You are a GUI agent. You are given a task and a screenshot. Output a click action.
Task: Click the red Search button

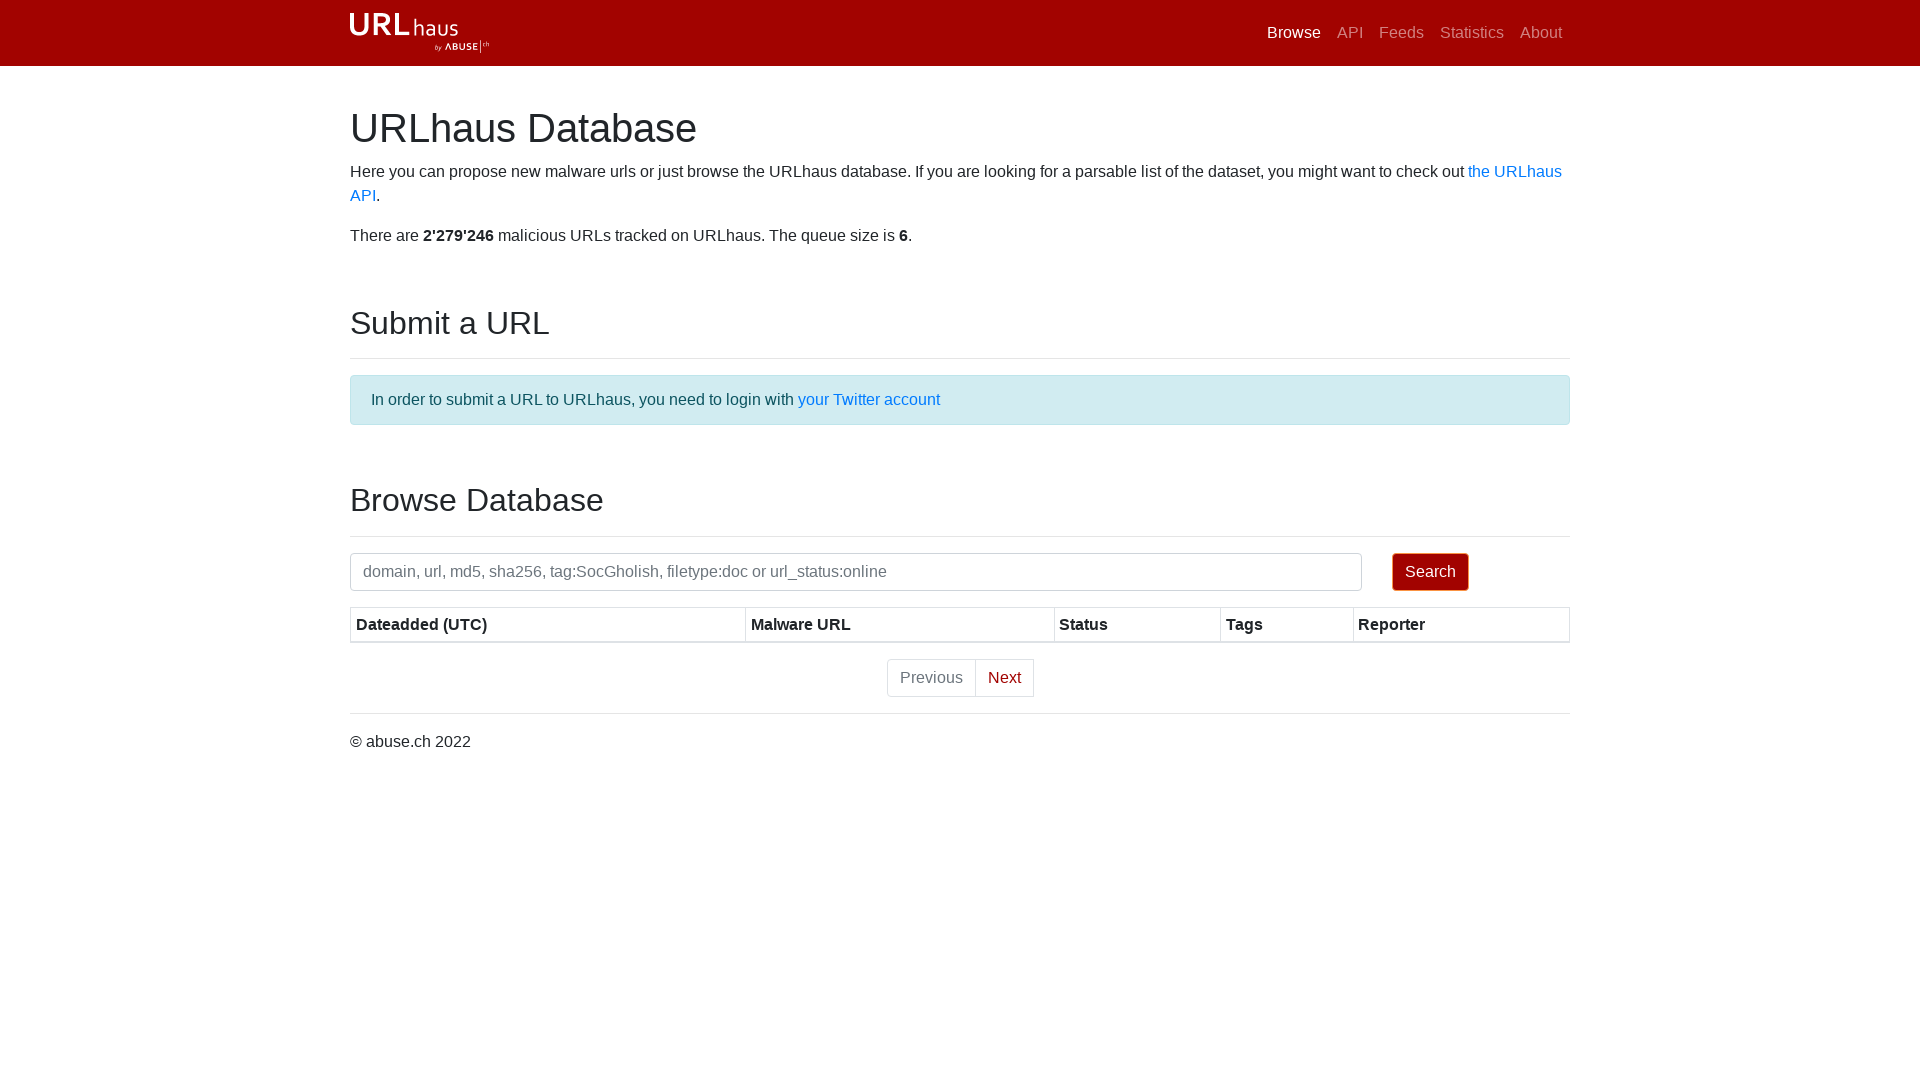pos(1430,572)
